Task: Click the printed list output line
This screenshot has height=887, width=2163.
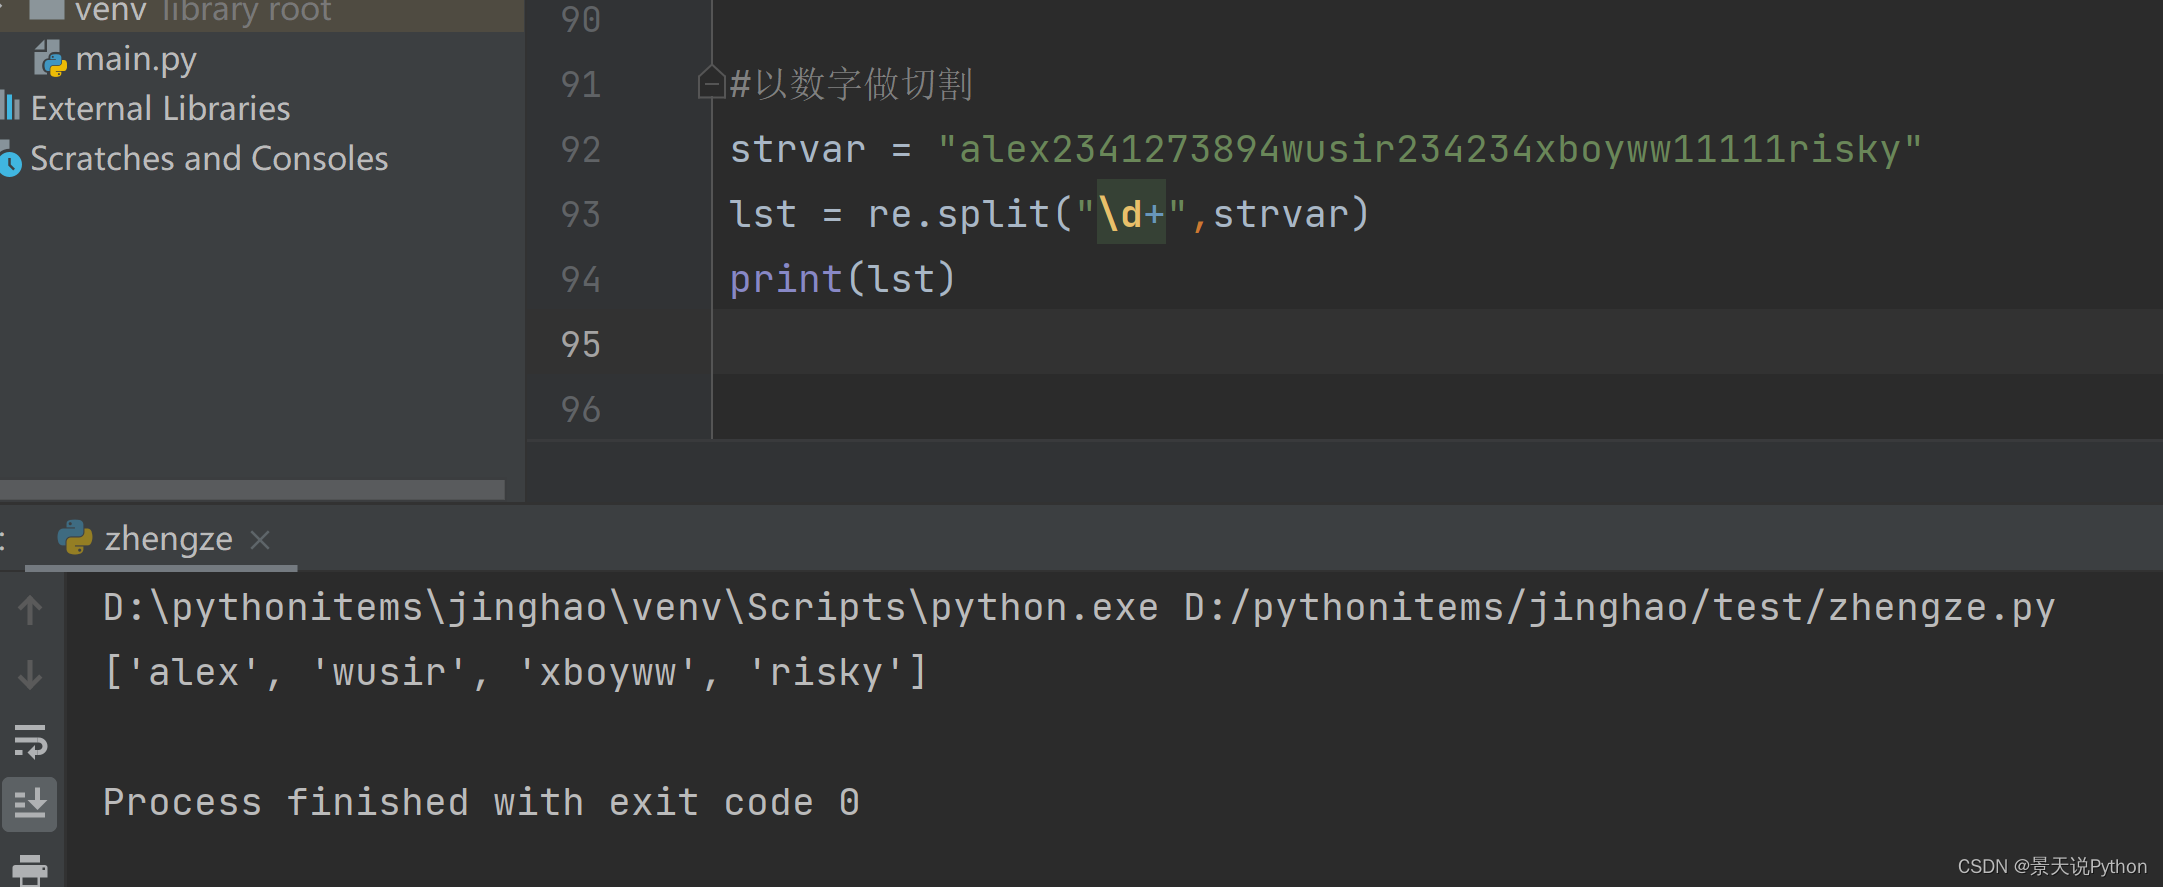Action: (515, 672)
